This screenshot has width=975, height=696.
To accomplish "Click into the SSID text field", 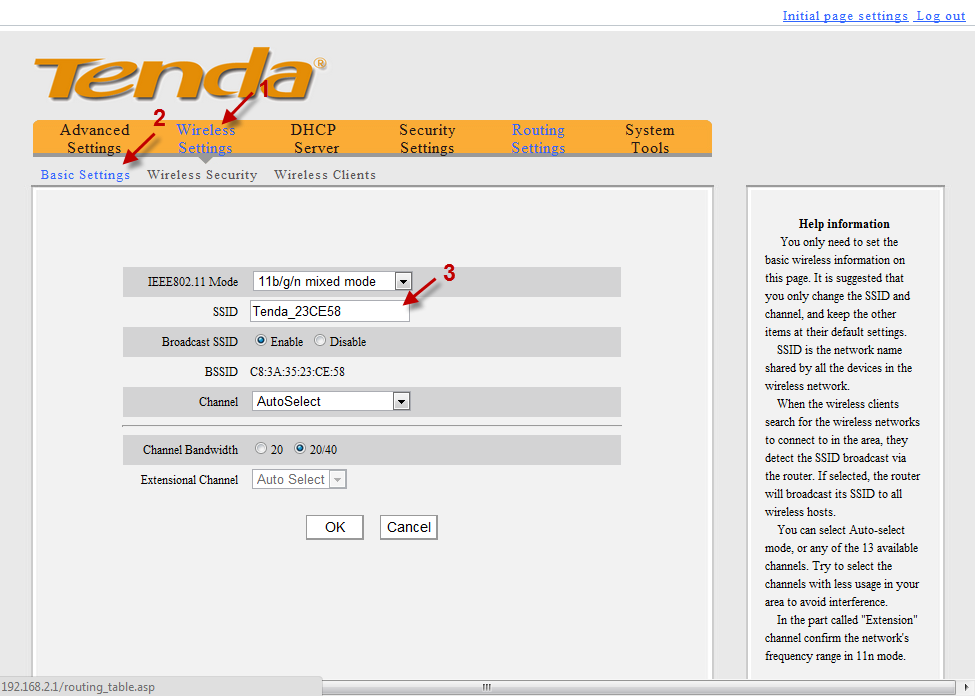I will tap(330, 311).
